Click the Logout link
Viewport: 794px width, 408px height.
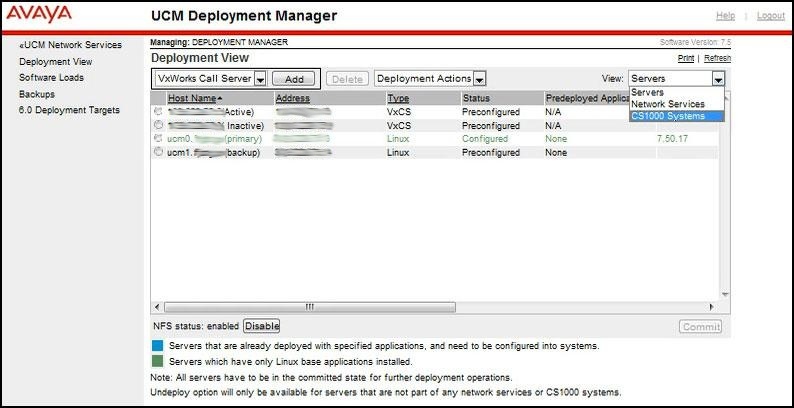coord(771,16)
